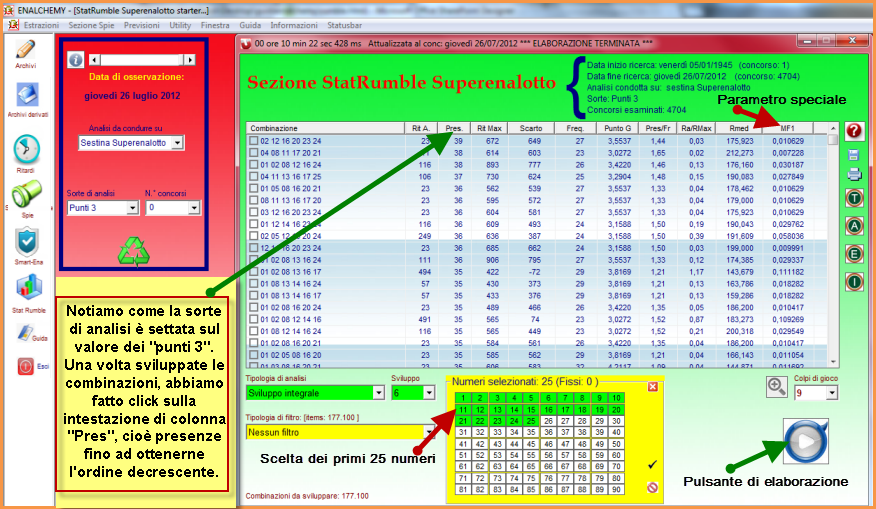Click the green circular E button

(x=854, y=254)
